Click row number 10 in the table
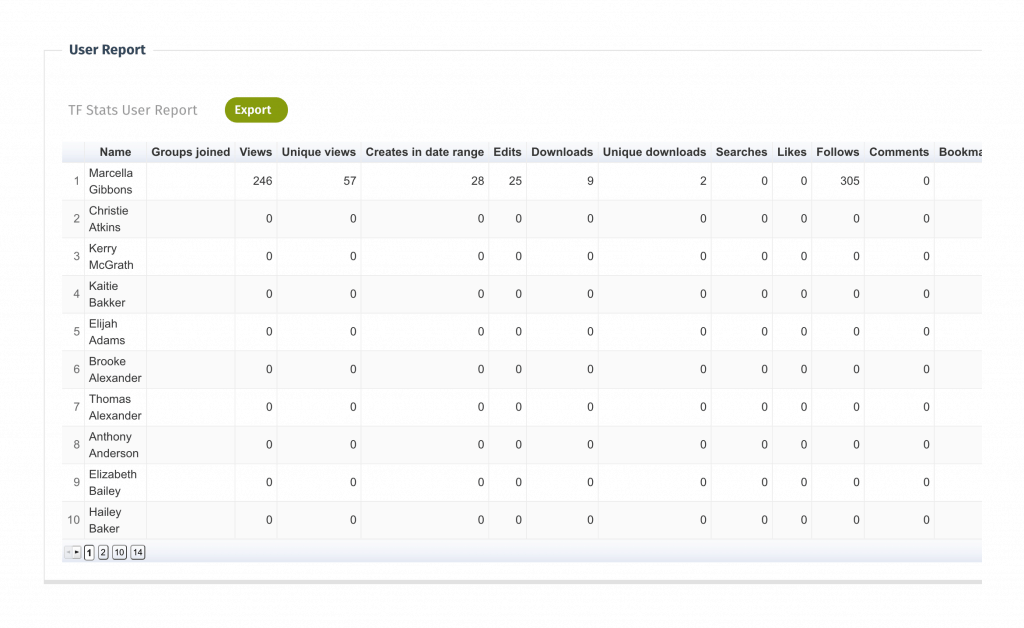This screenshot has width=1024, height=628. [x=74, y=520]
